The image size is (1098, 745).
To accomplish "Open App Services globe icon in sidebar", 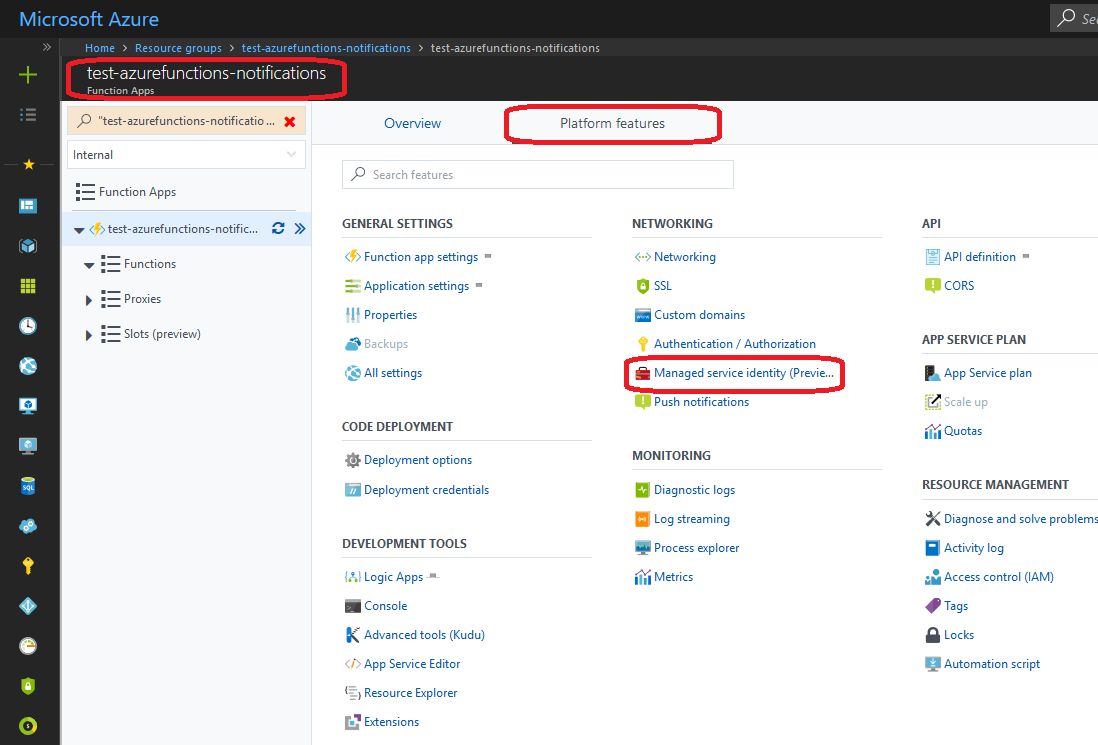I will pos(27,365).
